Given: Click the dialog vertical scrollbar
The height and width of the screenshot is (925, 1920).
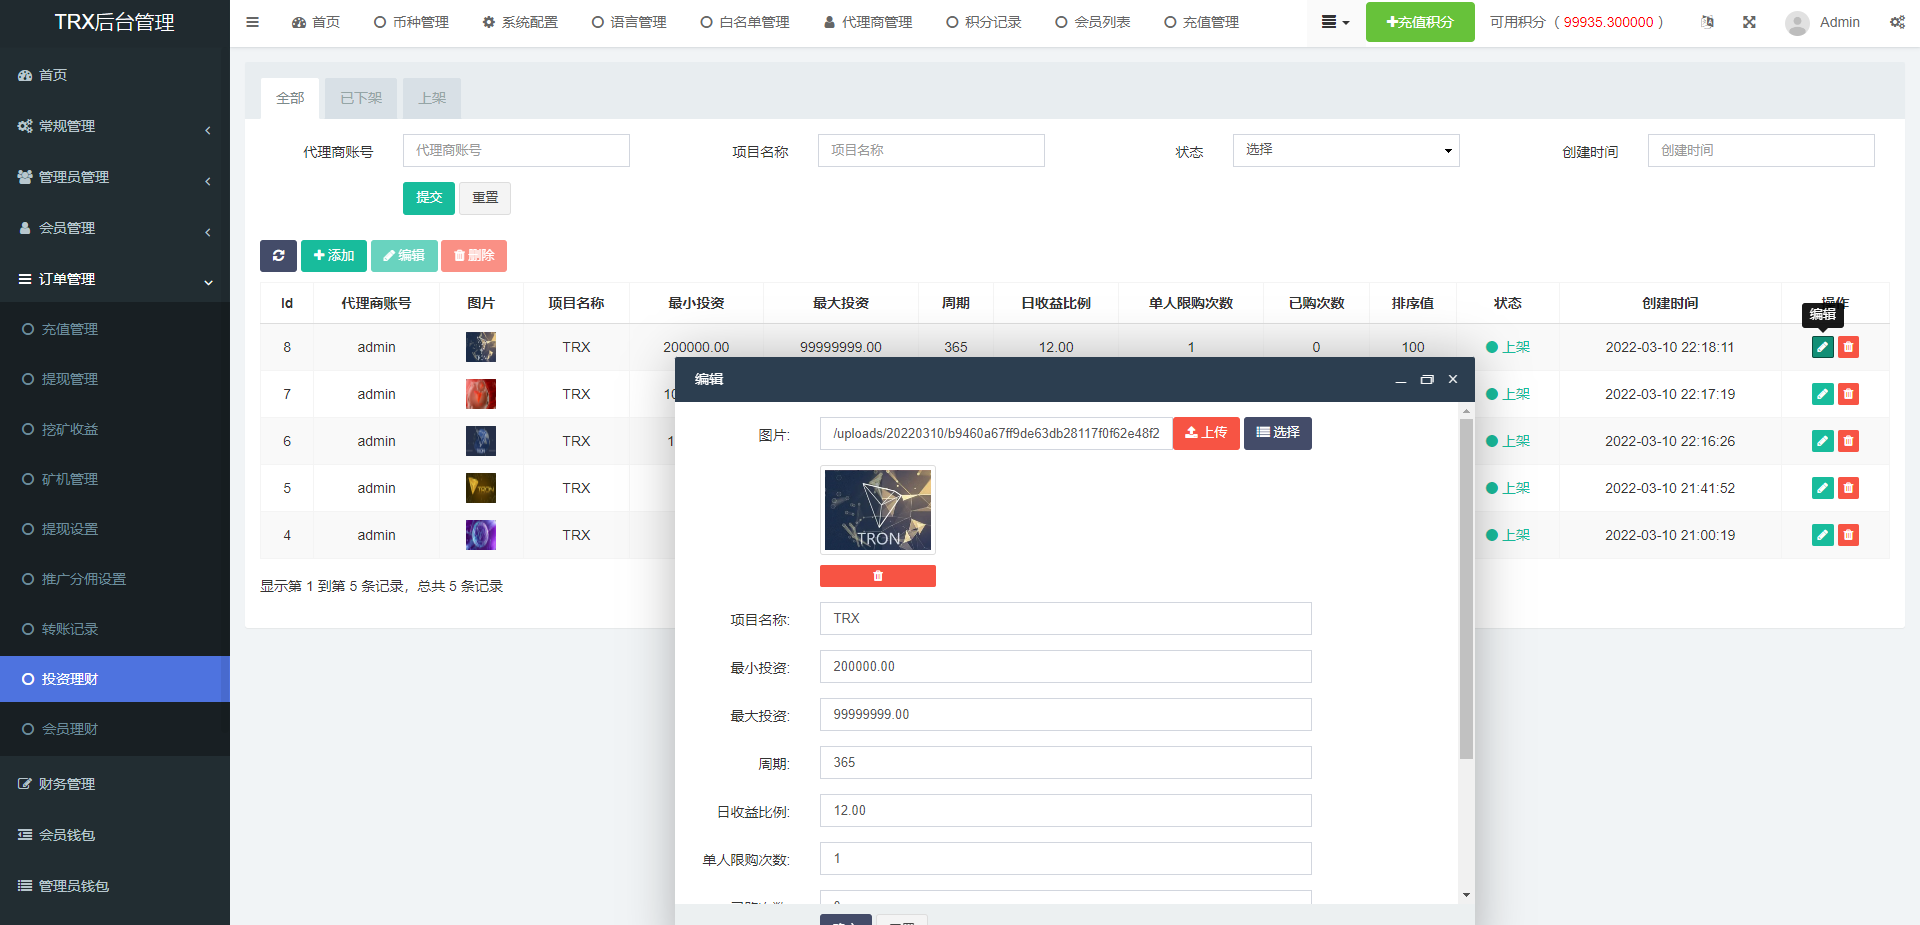Looking at the screenshot, I should pyautogui.click(x=1466, y=588).
